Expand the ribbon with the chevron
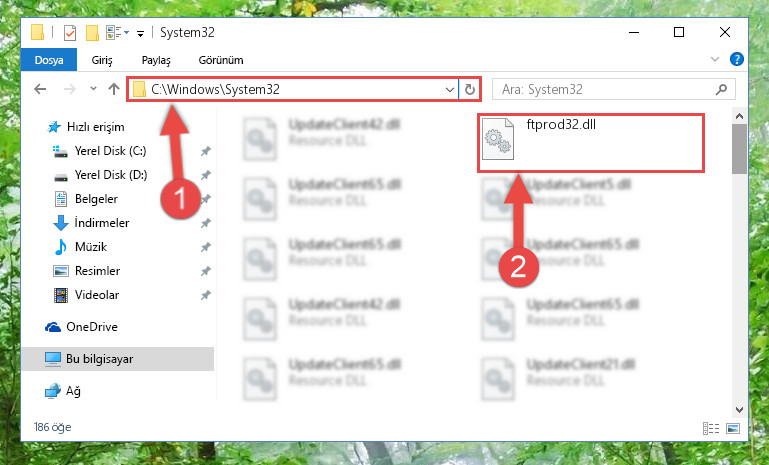This screenshot has height=465, width=769. tap(715, 59)
